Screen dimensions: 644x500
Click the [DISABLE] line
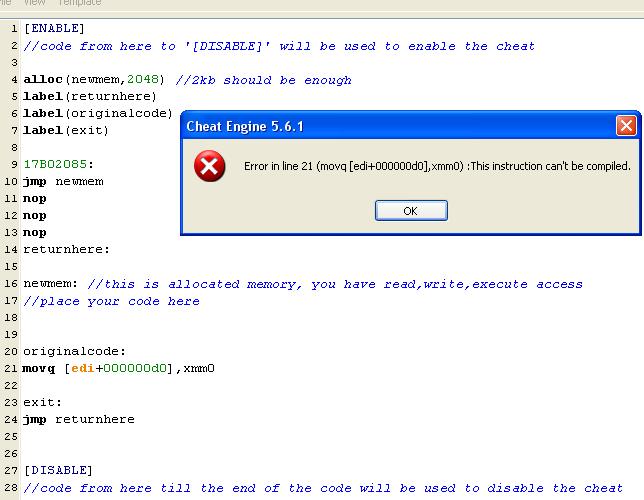click(58, 470)
